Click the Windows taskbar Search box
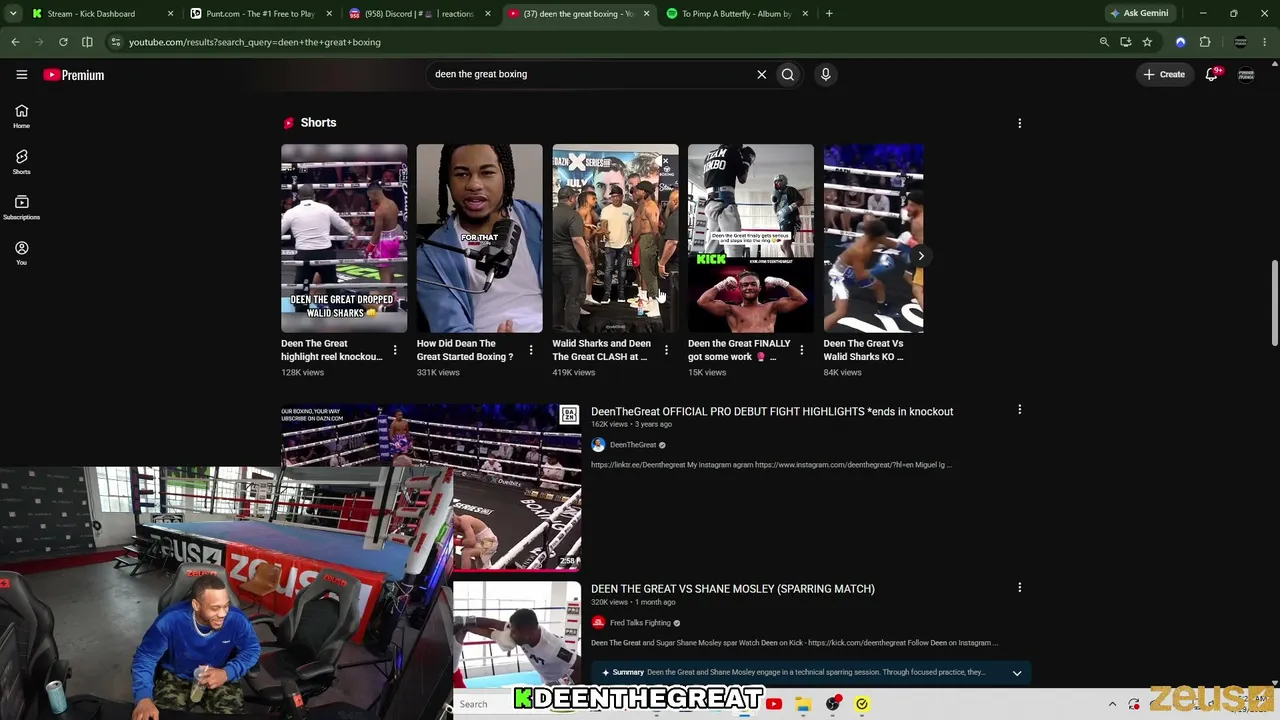Image resolution: width=1280 pixels, height=720 pixels. (x=483, y=704)
